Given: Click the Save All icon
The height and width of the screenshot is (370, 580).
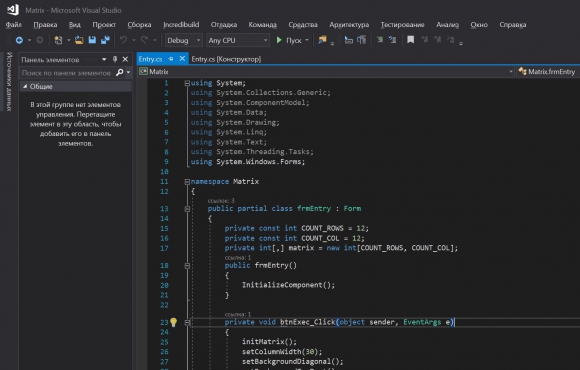Looking at the screenshot, I should coord(105,40).
